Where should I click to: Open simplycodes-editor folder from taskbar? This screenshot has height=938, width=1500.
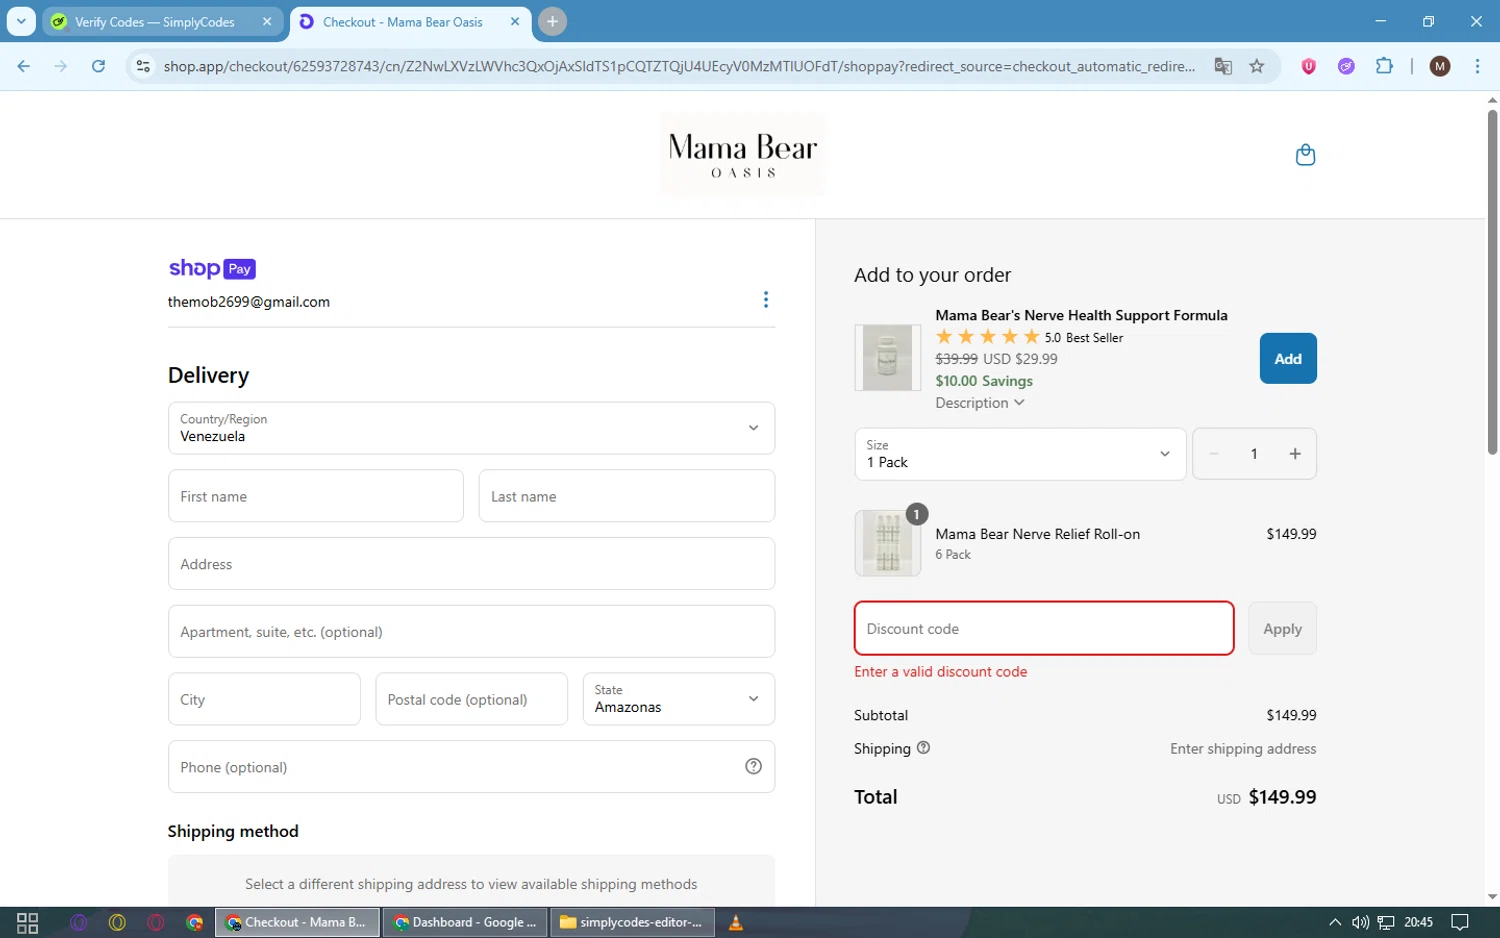632,922
